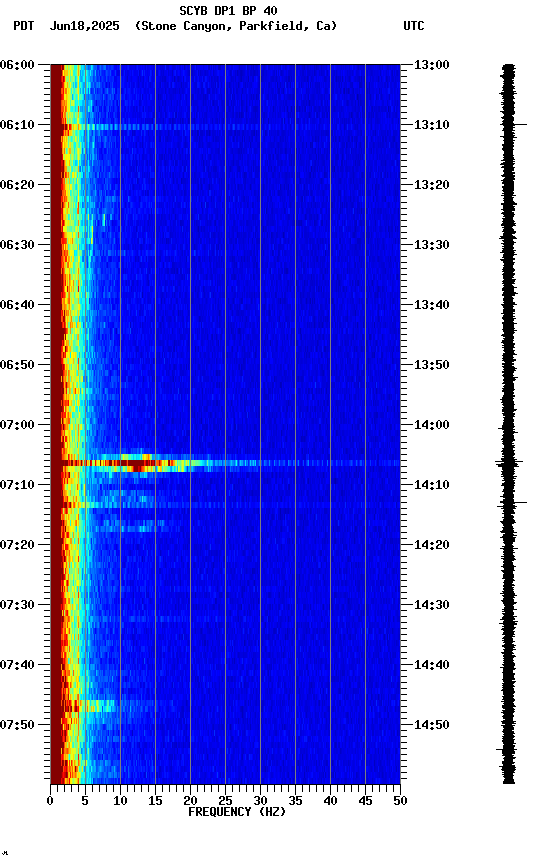The width and height of the screenshot is (552, 864).
Task: Click the 0 Hz frequency axis label
Action: coord(50,801)
